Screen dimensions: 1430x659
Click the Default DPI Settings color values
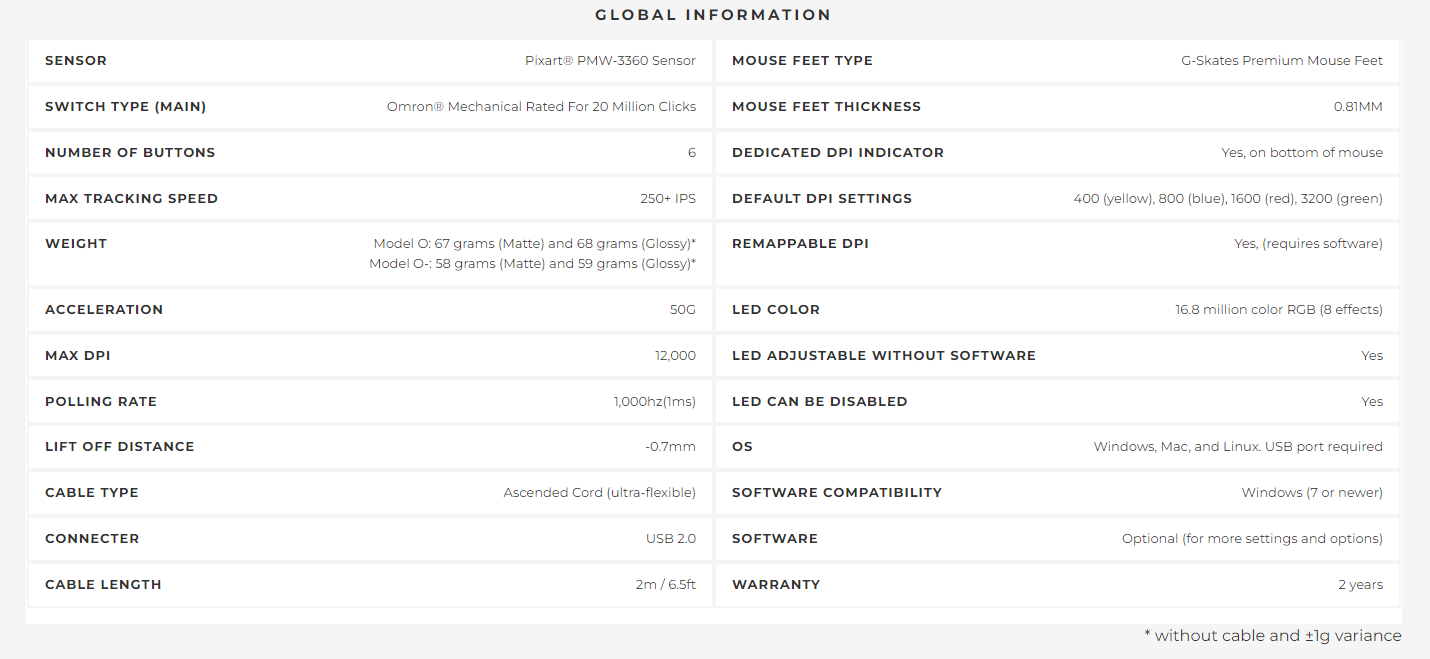(1228, 199)
